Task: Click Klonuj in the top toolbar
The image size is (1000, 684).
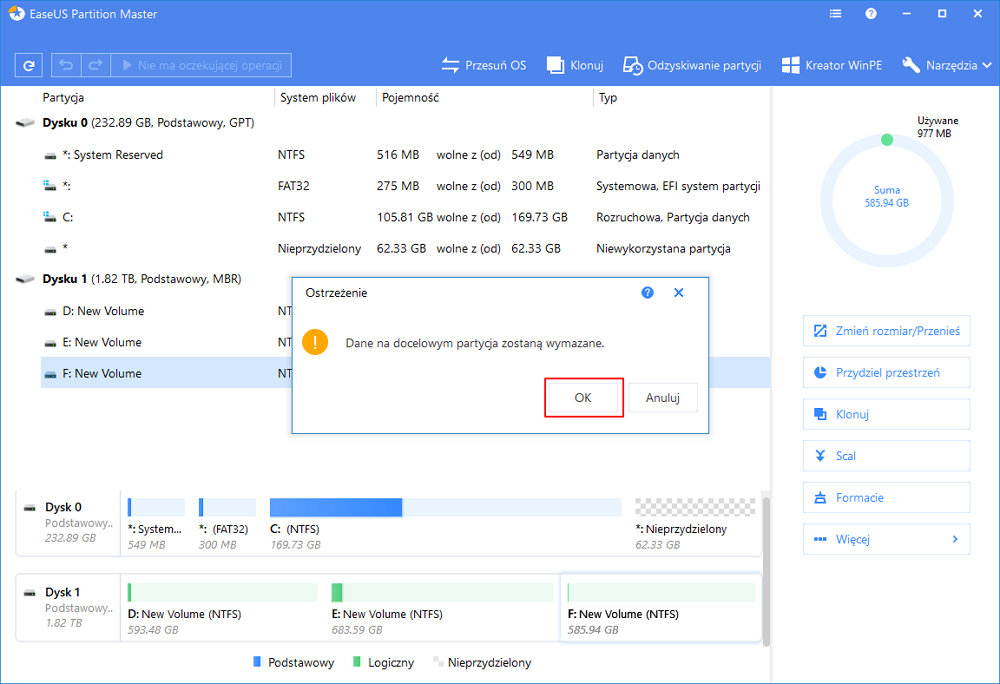Action: point(575,65)
